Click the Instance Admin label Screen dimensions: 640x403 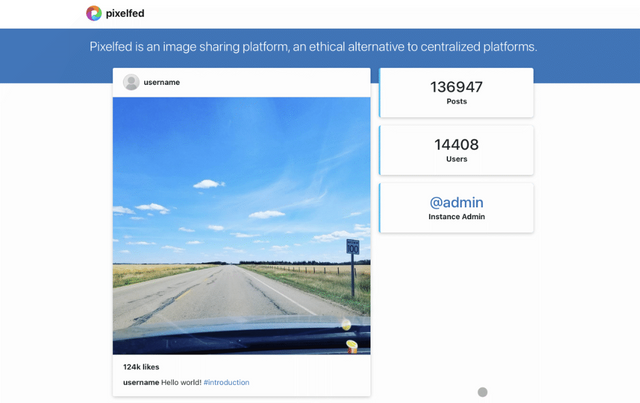click(x=456, y=216)
